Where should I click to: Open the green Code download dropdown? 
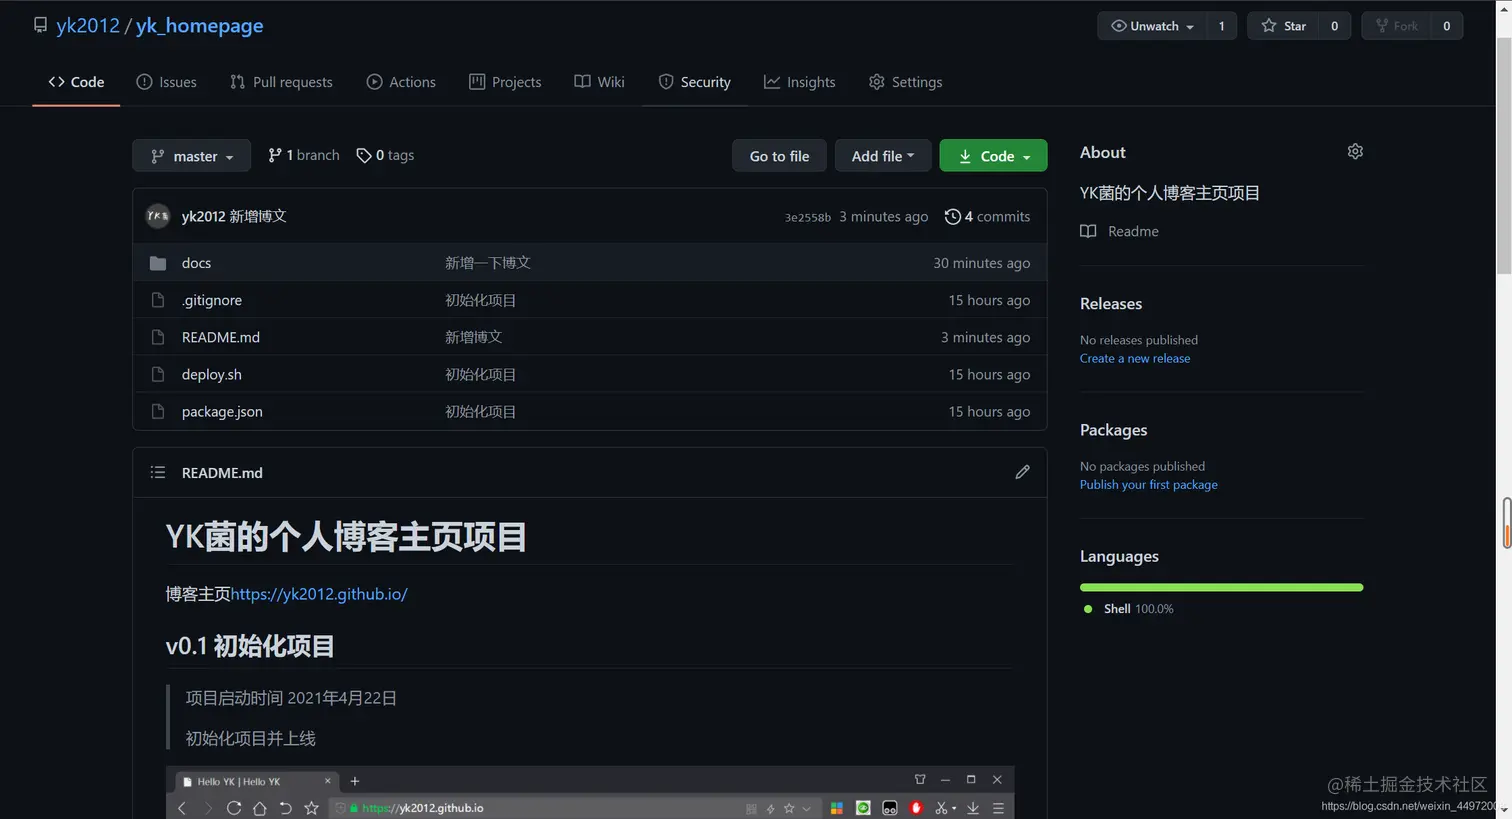(993, 156)
